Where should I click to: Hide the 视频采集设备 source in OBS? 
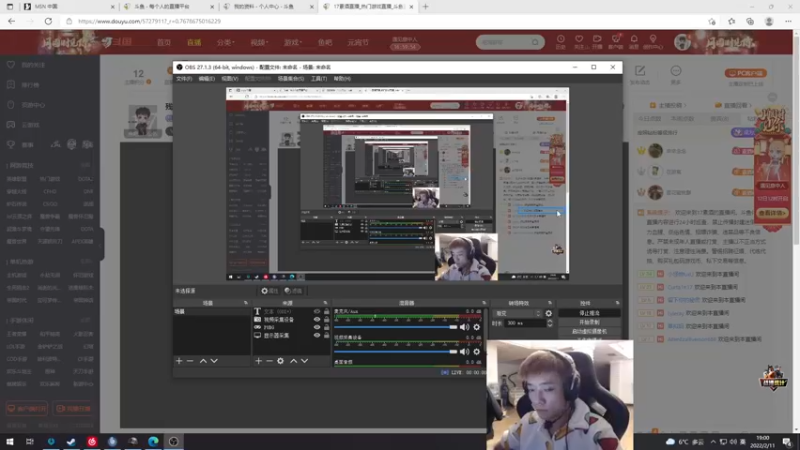(317, 319)
